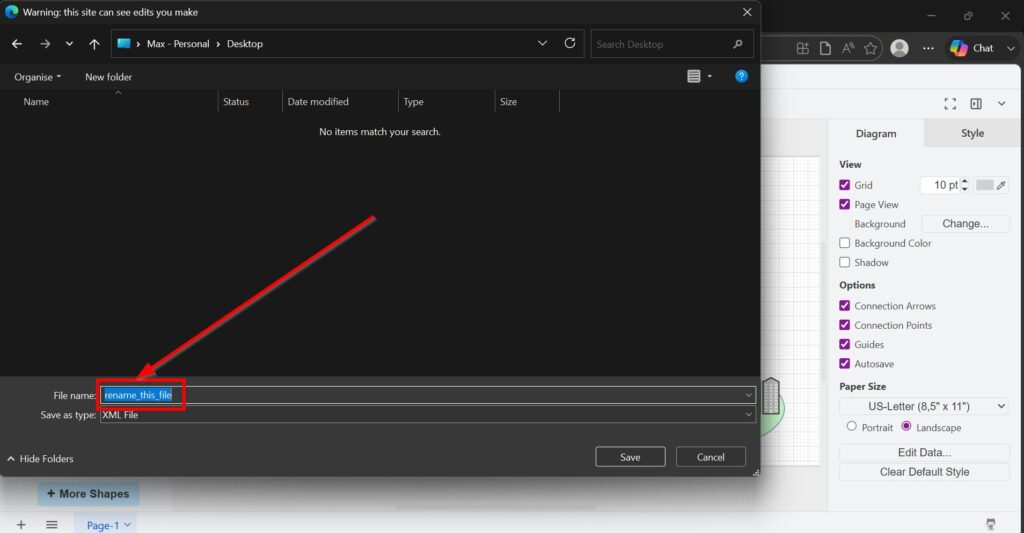Image resolution: width=1024 pixels, height=533 pixels.
Task: Sort by Type column
Action: click(413, 101)
